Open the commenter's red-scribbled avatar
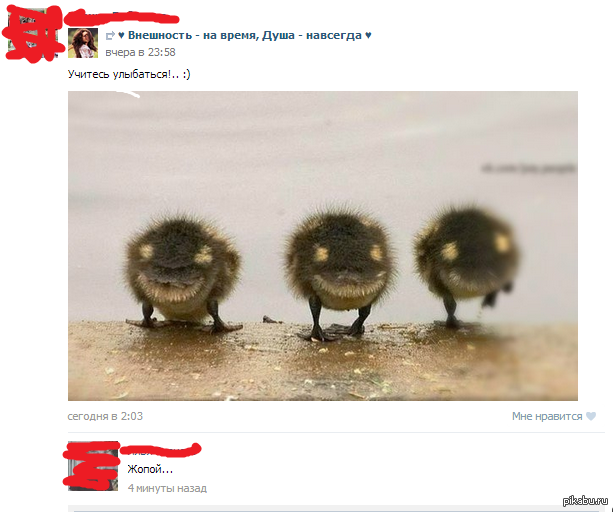Screen dimensions: 613x512 (93, 466)
